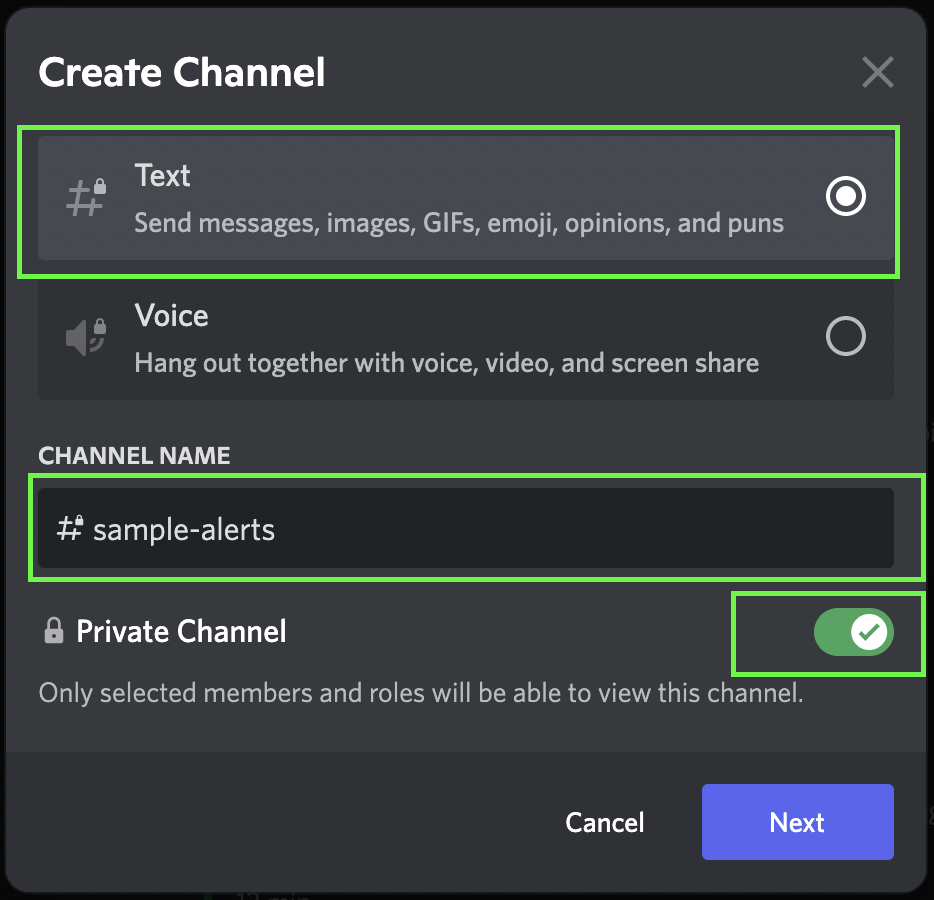Click the CHANNEL NAME heading label

tap(134, 456)
